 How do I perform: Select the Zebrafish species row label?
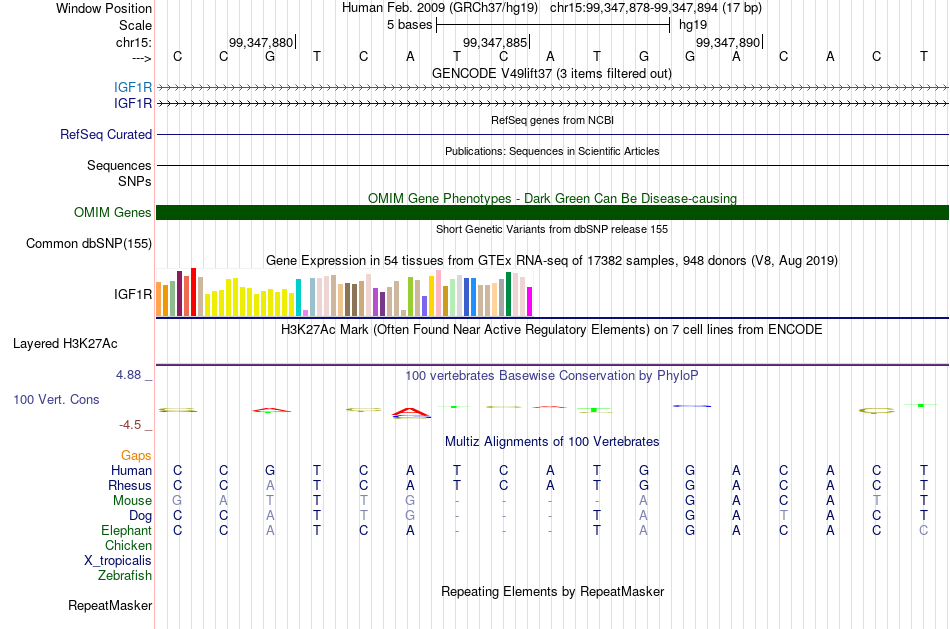(x=125, y=576)
